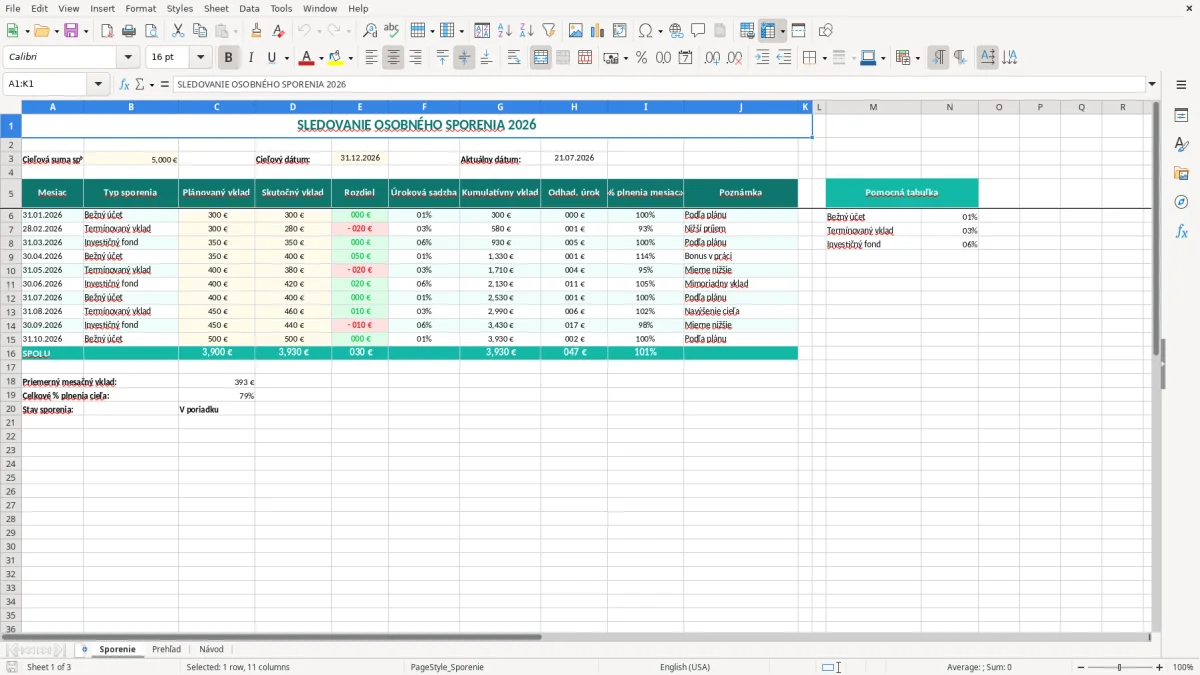Insert a chart from the toolbar

point(598,31)
